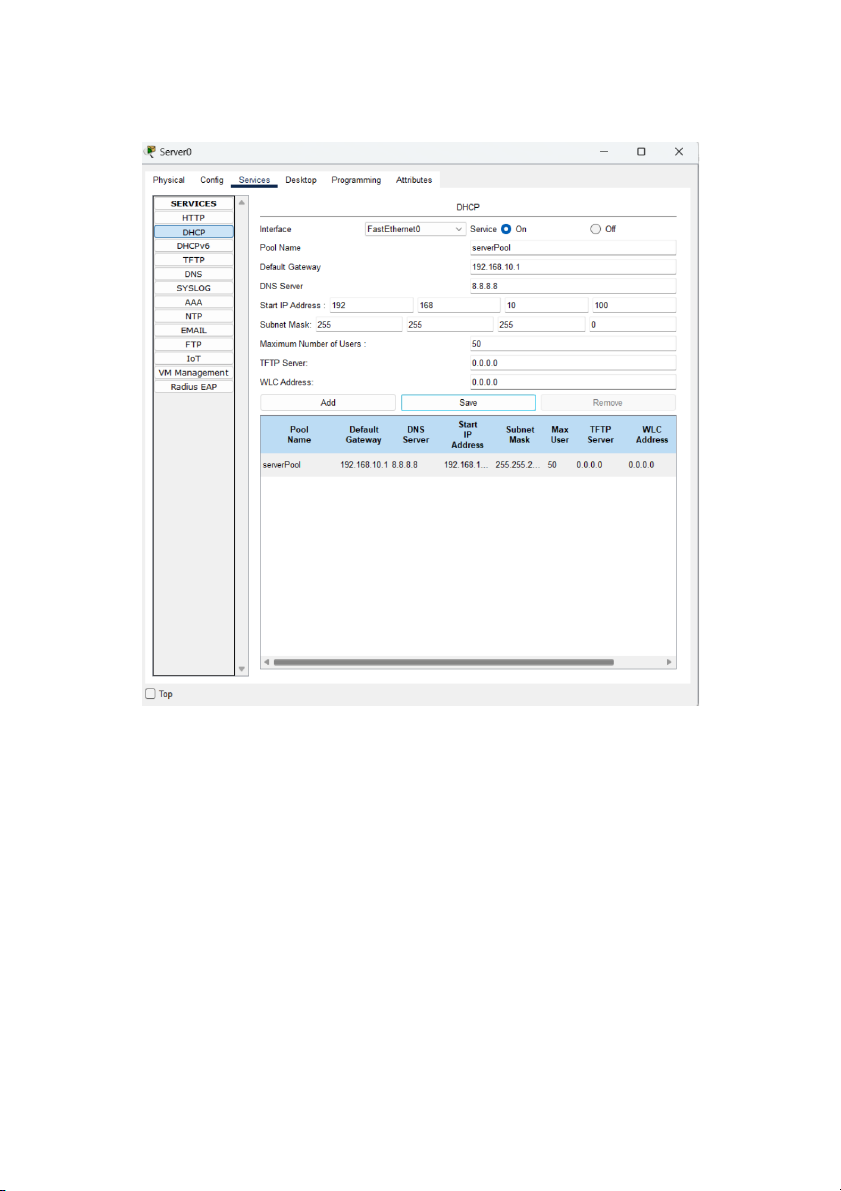This screenshot has height=1191, width=841.
Task: Open the DHCPv6 service
Action: [194, 246]
